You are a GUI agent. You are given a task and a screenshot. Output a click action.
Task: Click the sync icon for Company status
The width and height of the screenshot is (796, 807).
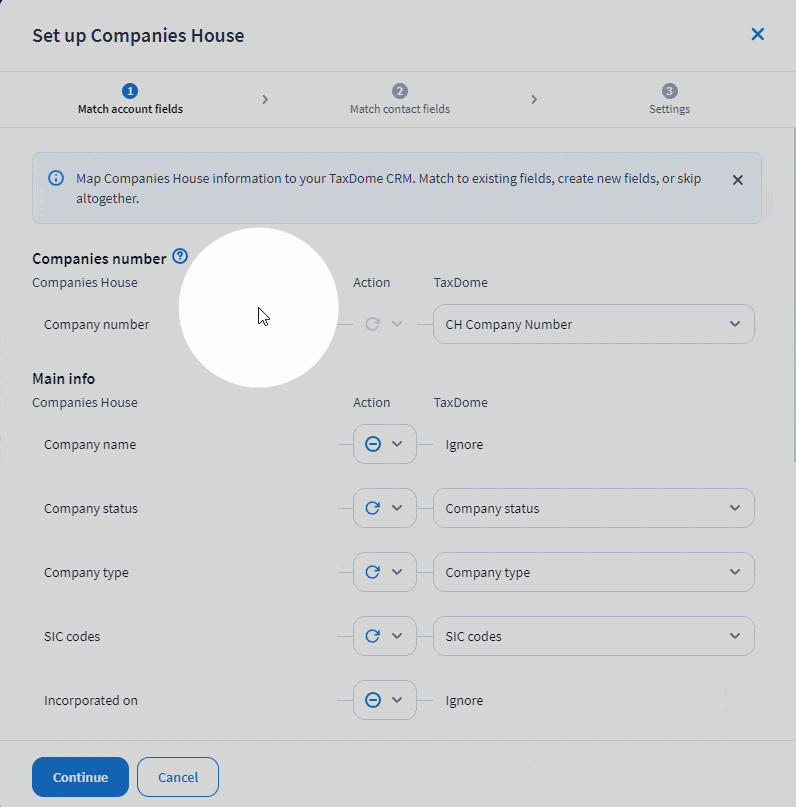tap(373, 508)
